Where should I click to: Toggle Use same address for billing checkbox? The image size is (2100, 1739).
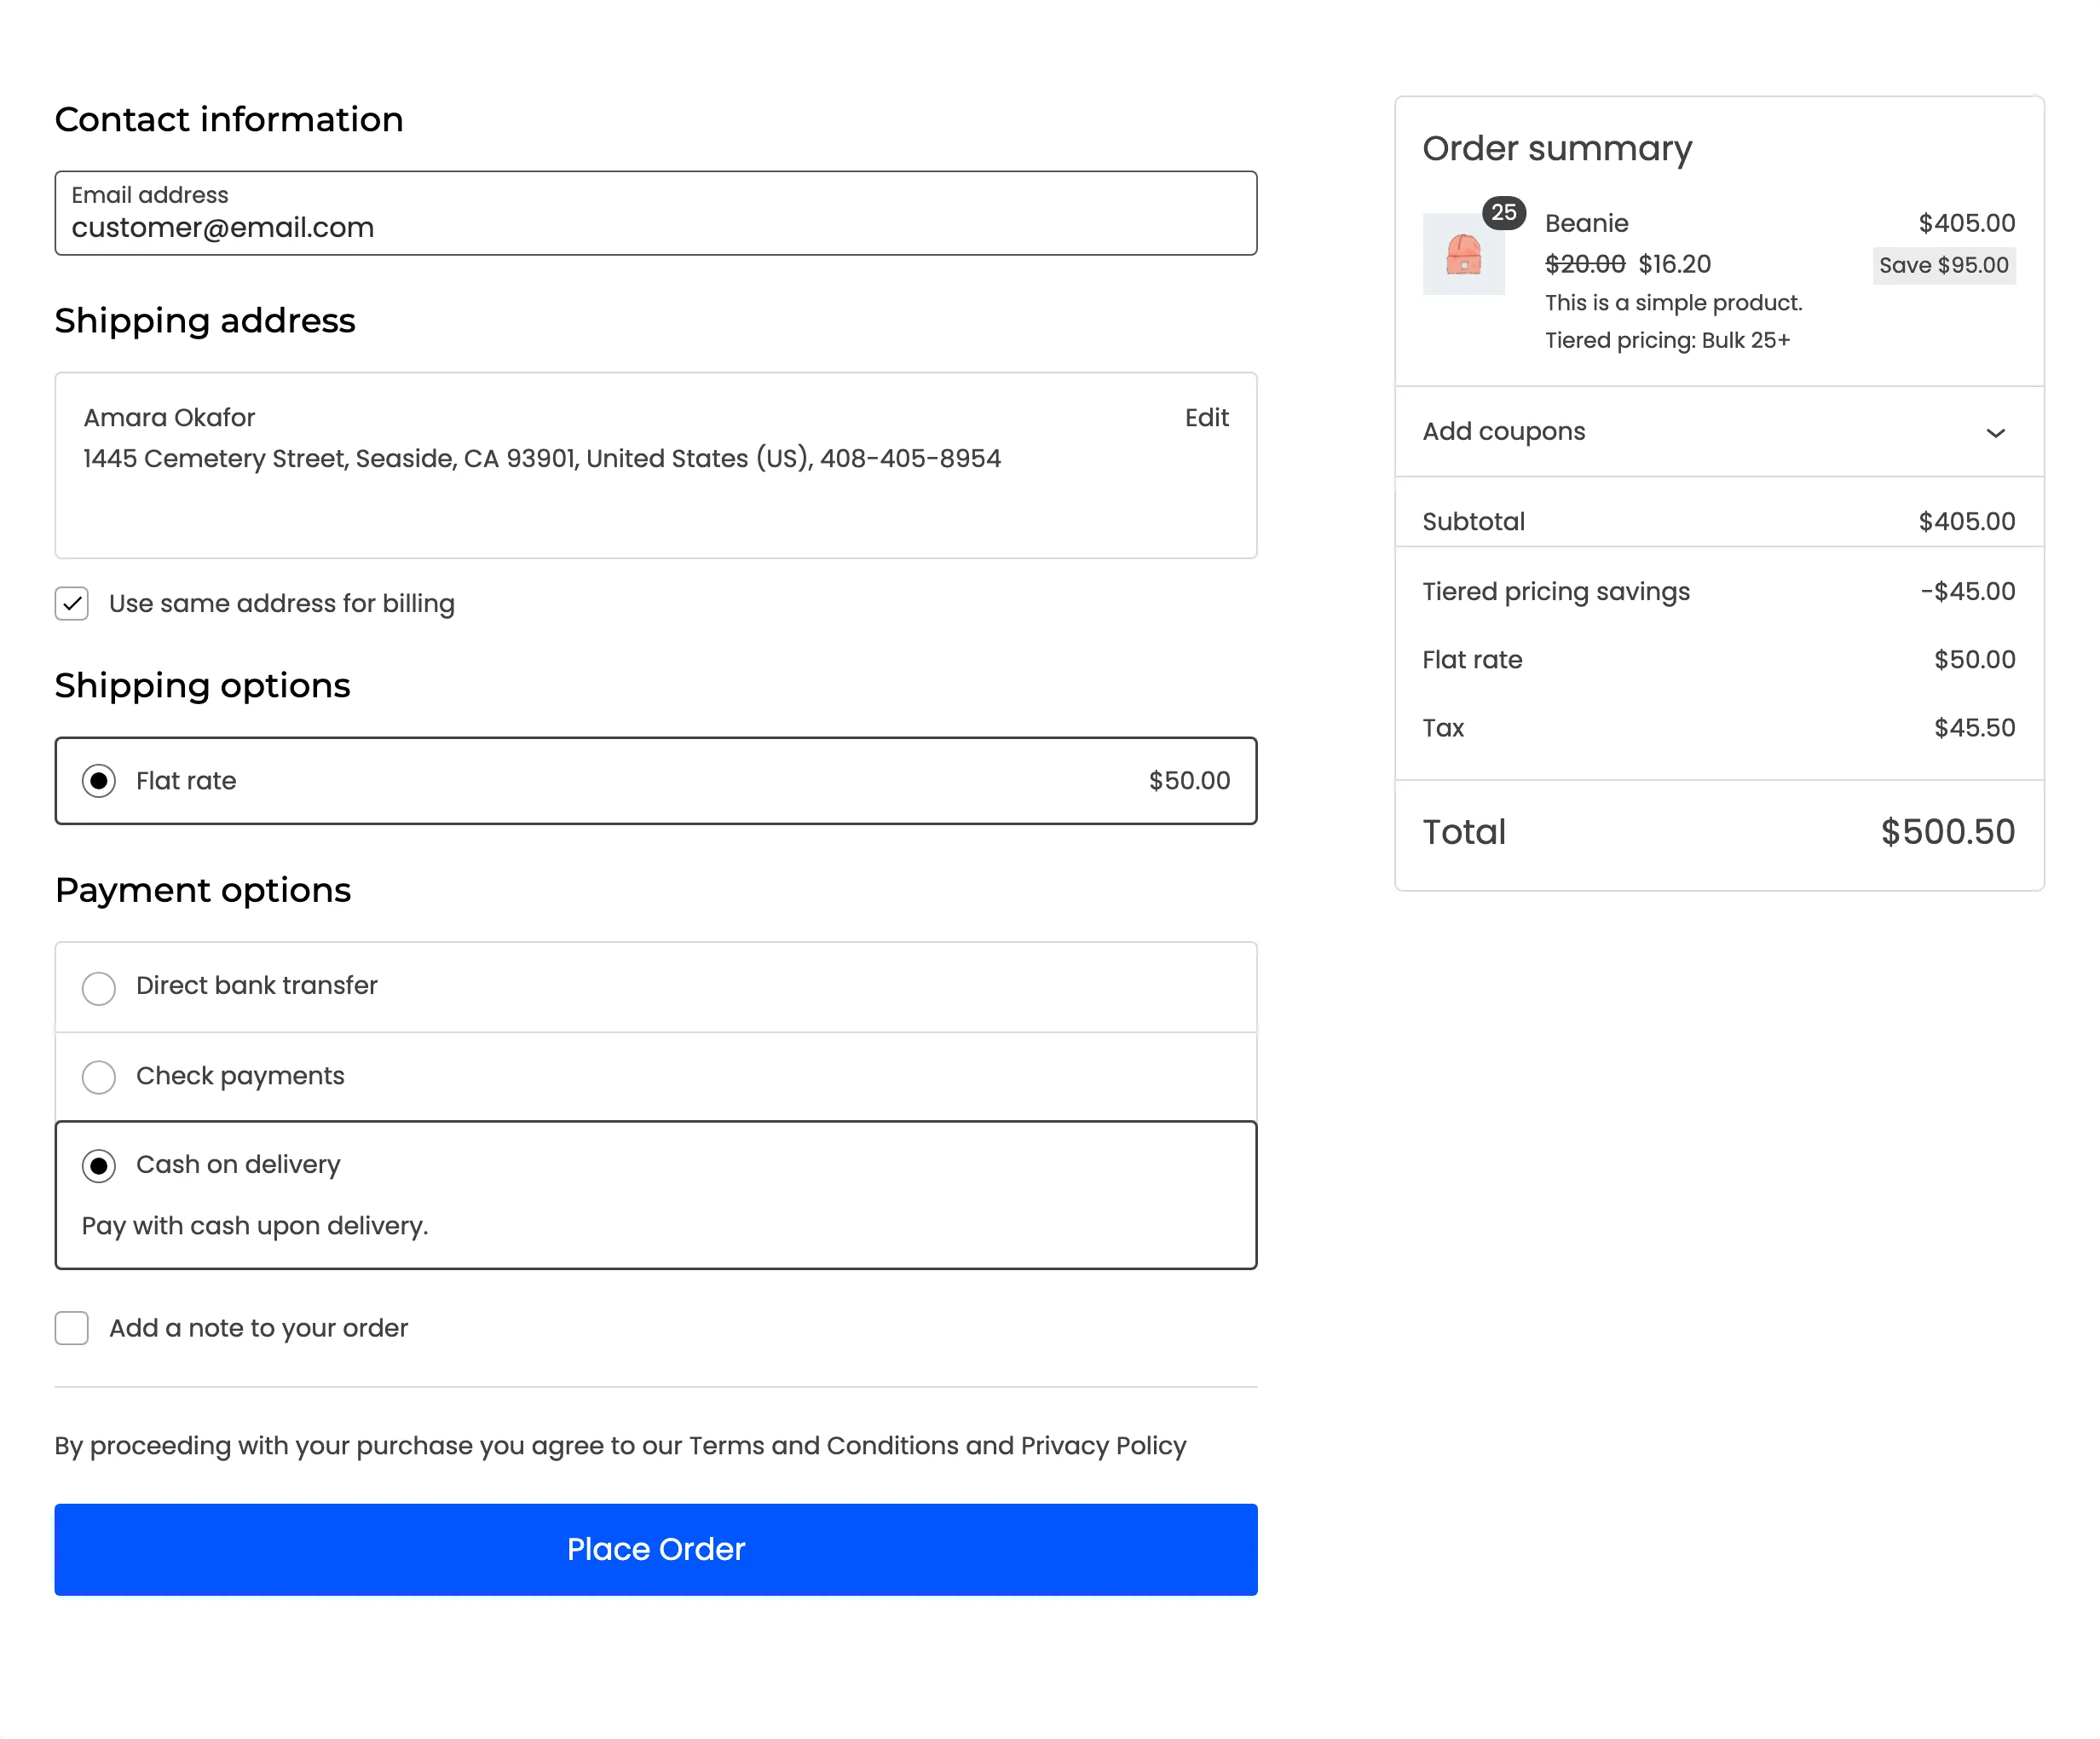pos(72,604)
